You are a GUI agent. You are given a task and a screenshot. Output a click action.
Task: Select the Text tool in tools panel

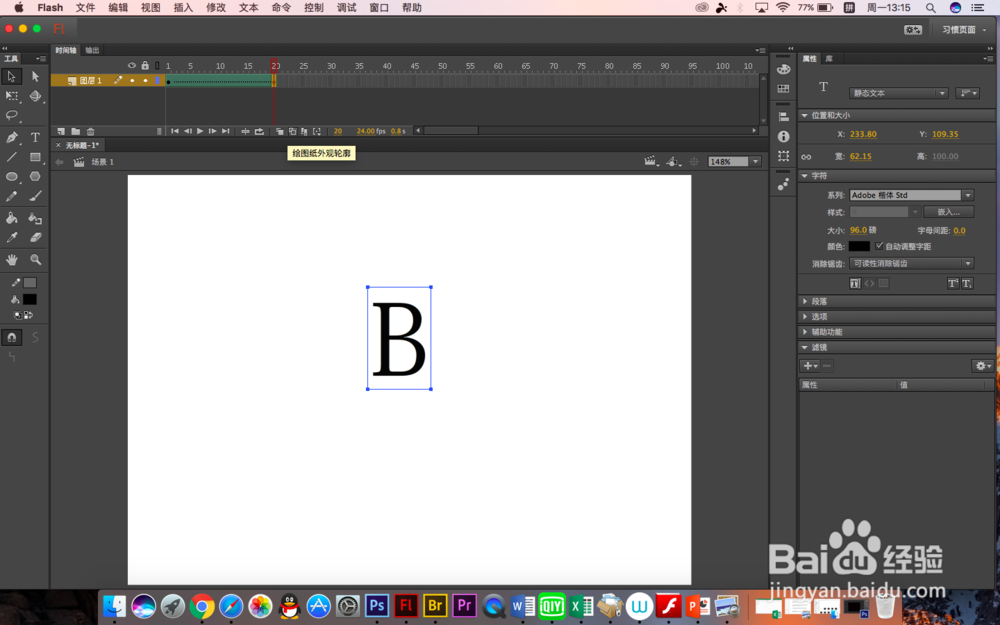pyautogui.click(x=35, y=137)
